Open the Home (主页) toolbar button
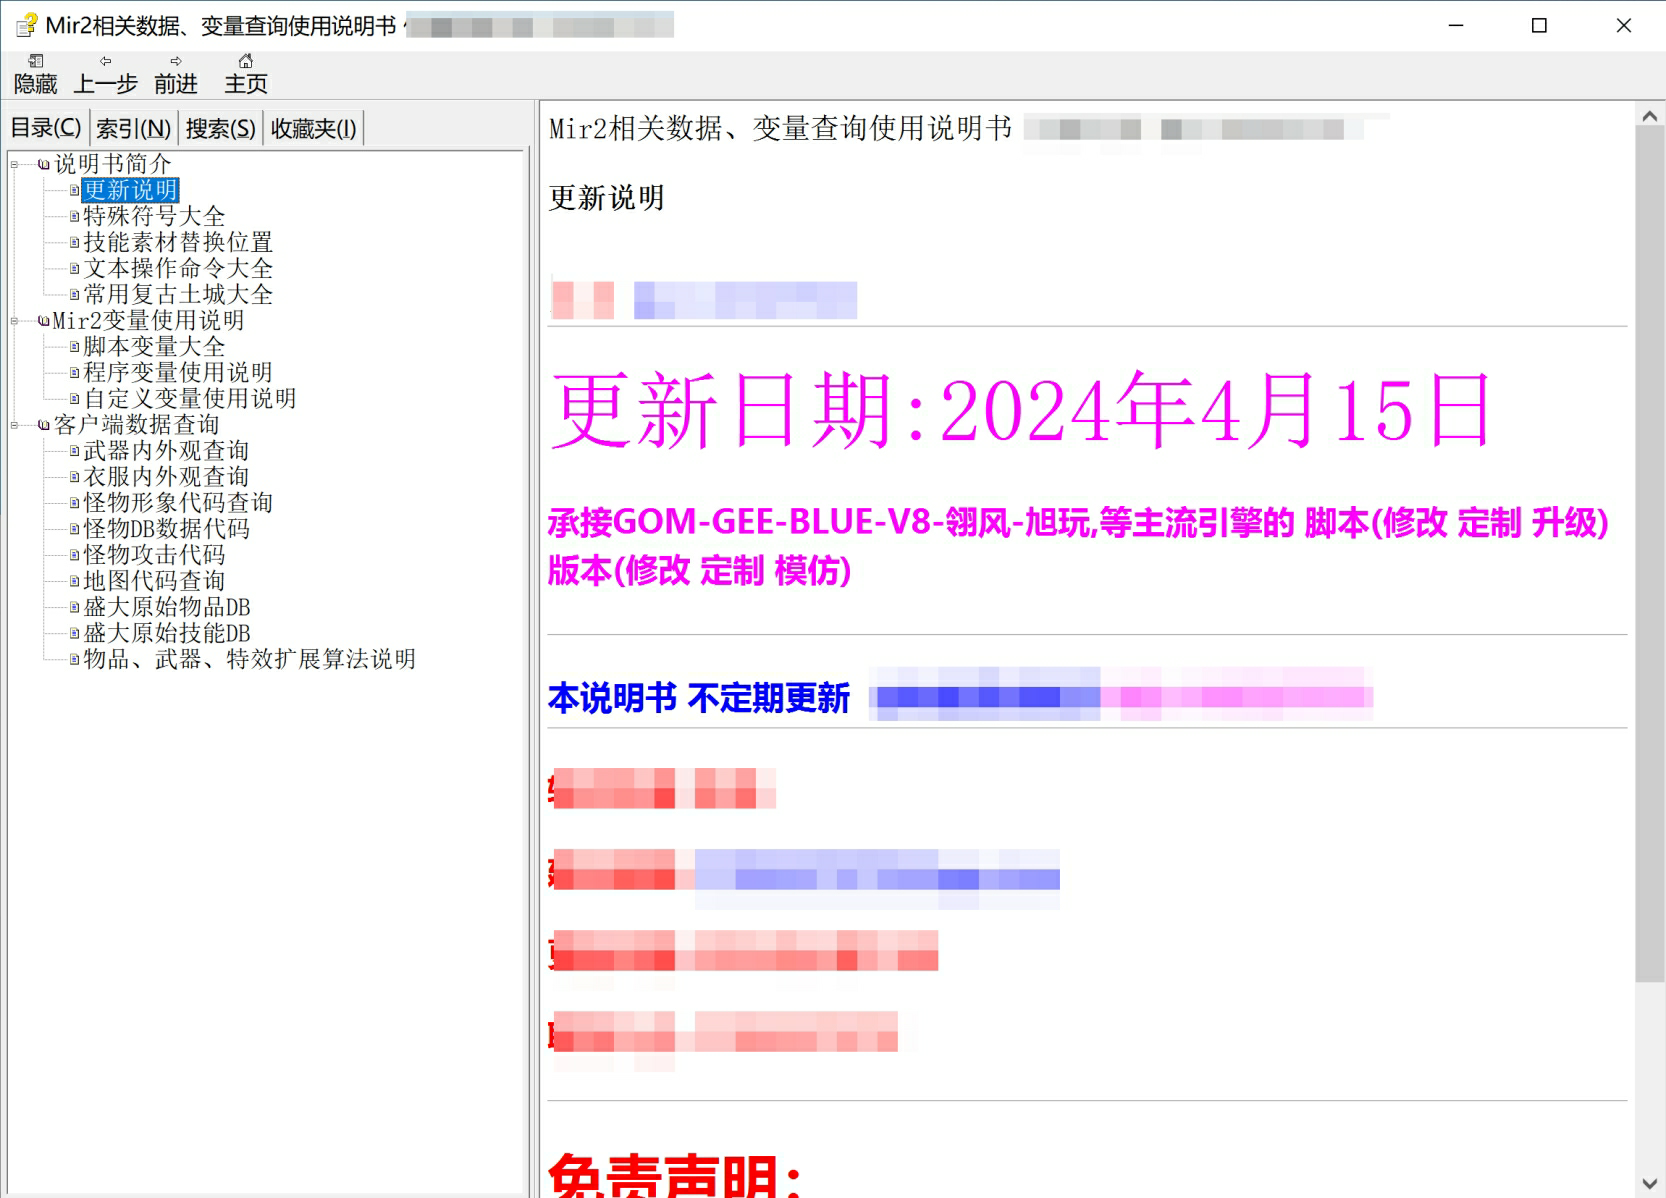The width and height of the screenshot is (1666, 1198). pos(246,75)
